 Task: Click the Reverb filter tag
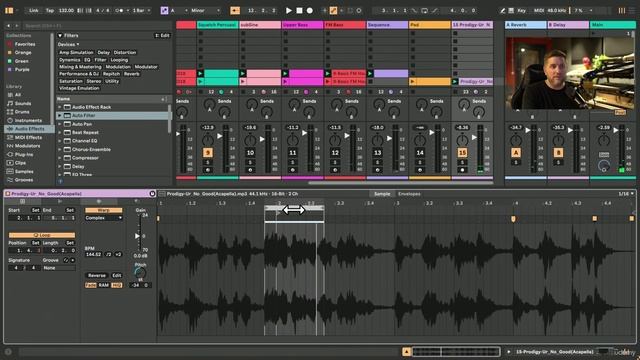[131, 74]
